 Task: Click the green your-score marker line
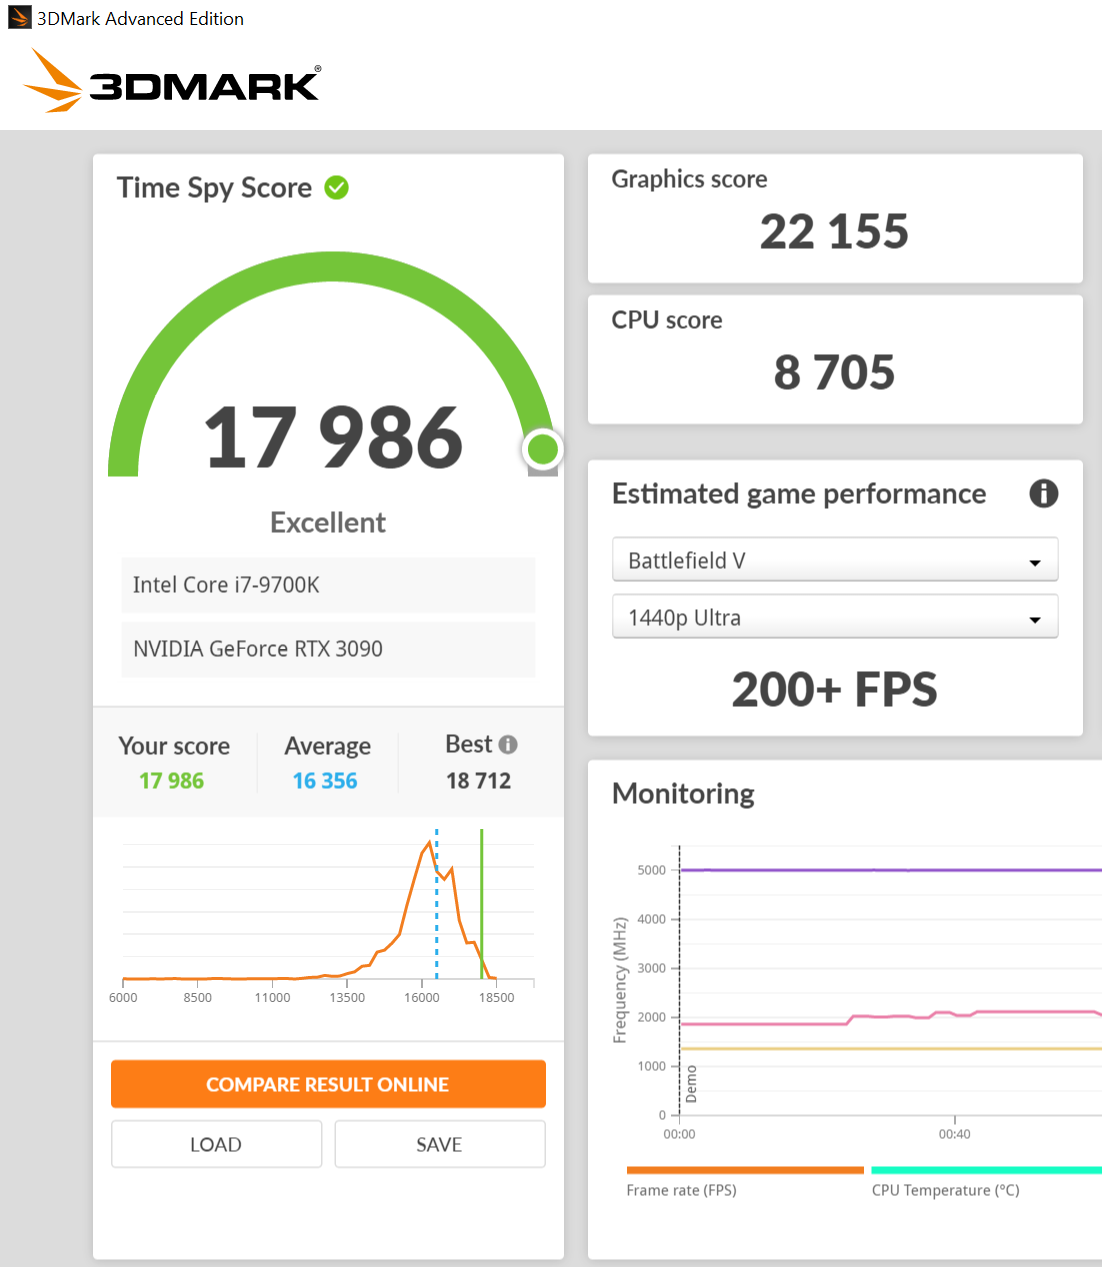[481, 905]
